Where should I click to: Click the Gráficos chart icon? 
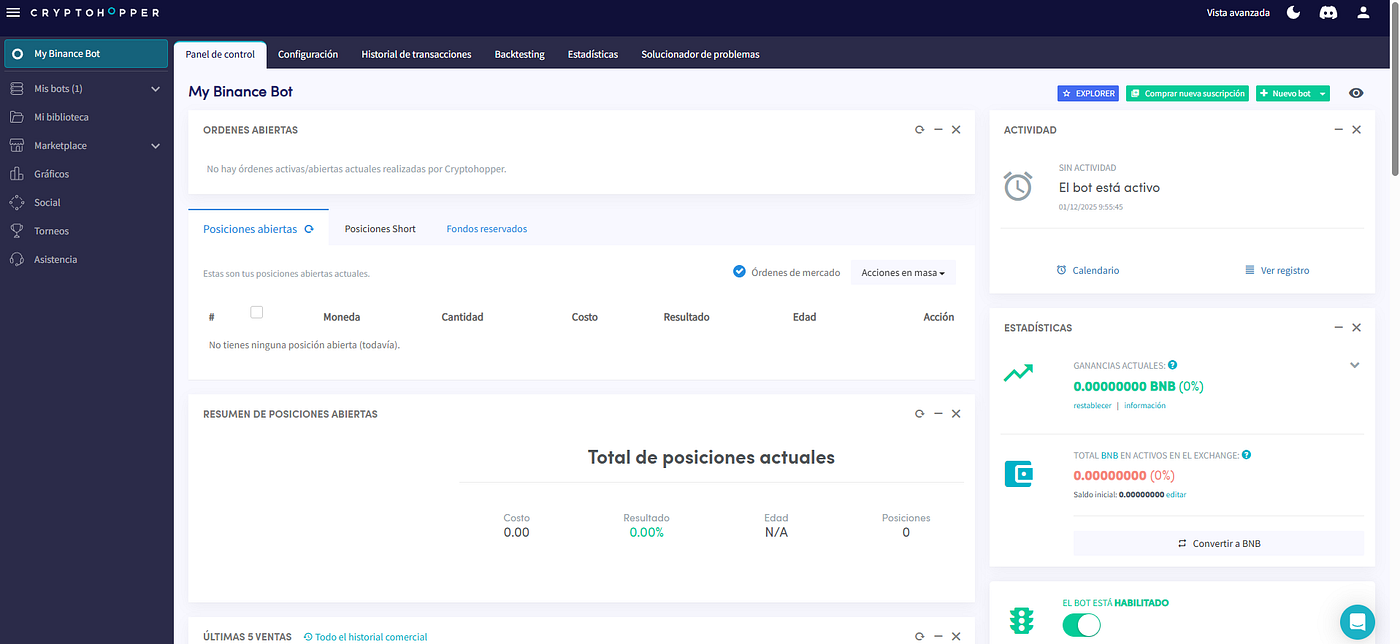17,174
